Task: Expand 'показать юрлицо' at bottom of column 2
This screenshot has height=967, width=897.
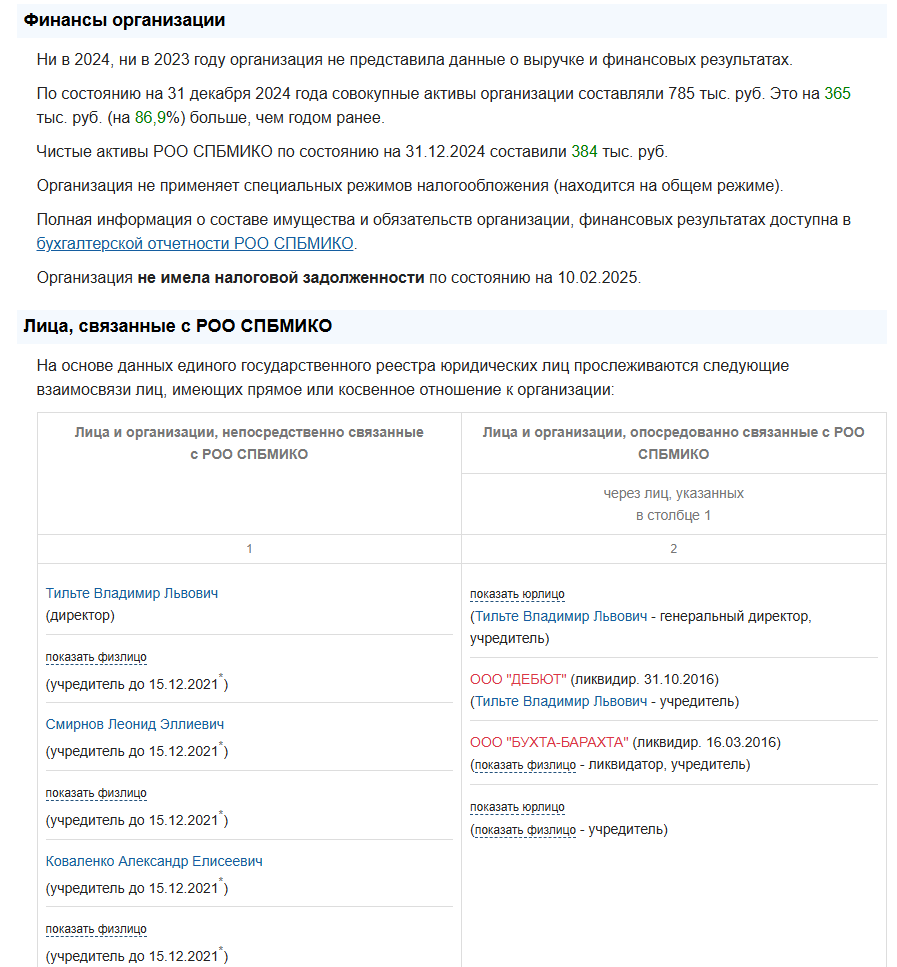Action: tap(517, 807)
